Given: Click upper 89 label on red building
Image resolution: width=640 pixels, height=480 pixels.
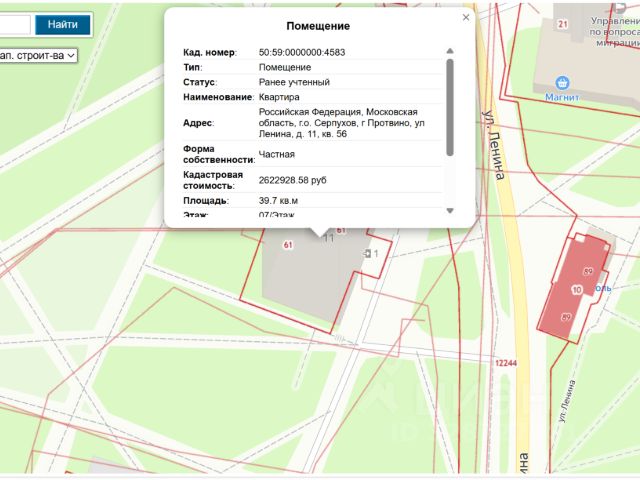Looking at the screenshot, I should (x=588, y=271).
